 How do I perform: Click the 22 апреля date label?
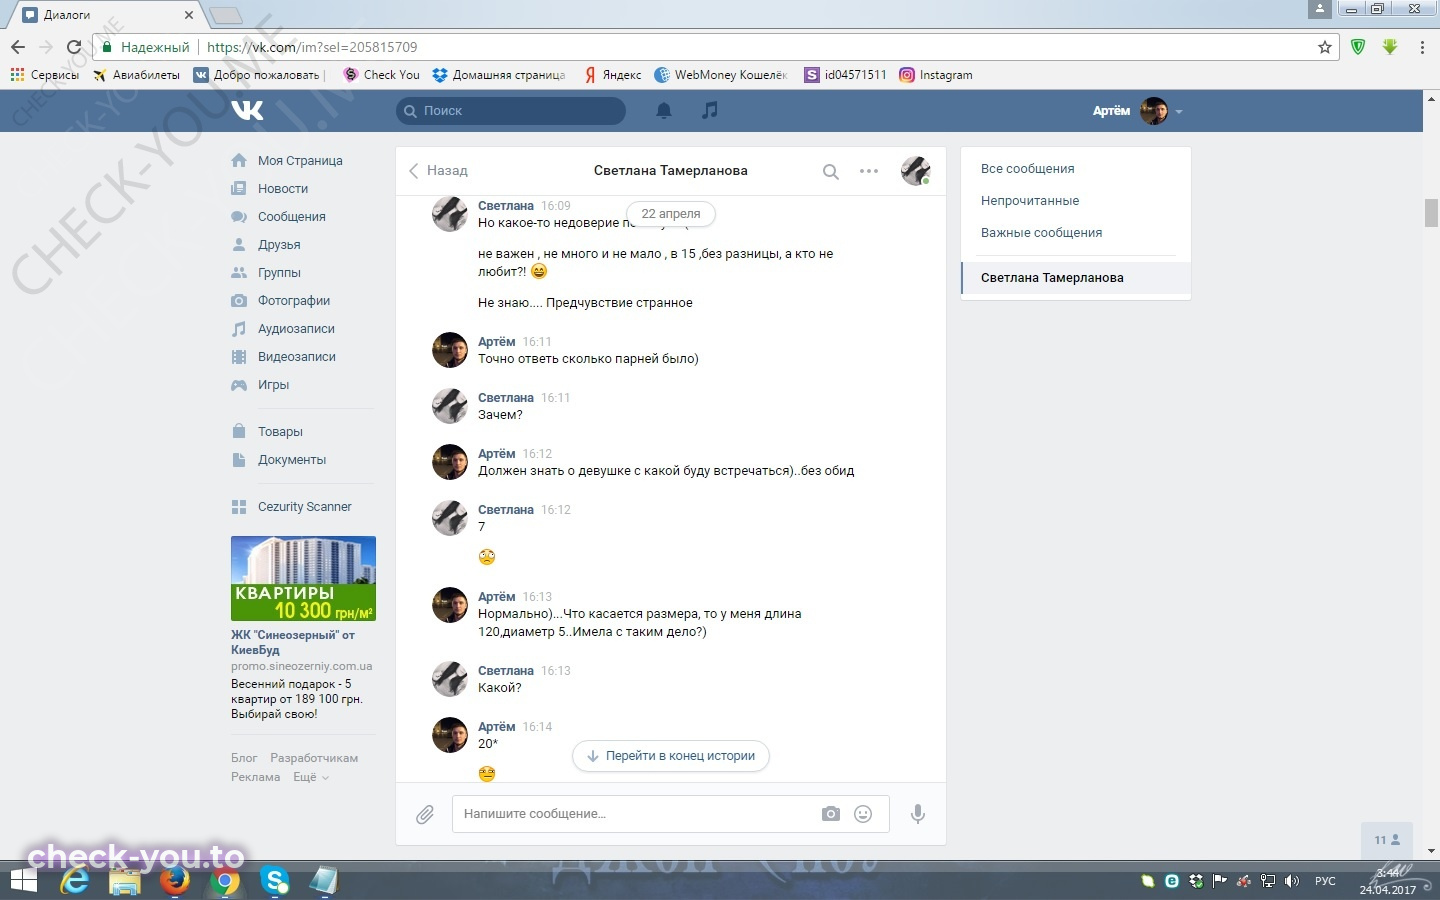[671, 214]
